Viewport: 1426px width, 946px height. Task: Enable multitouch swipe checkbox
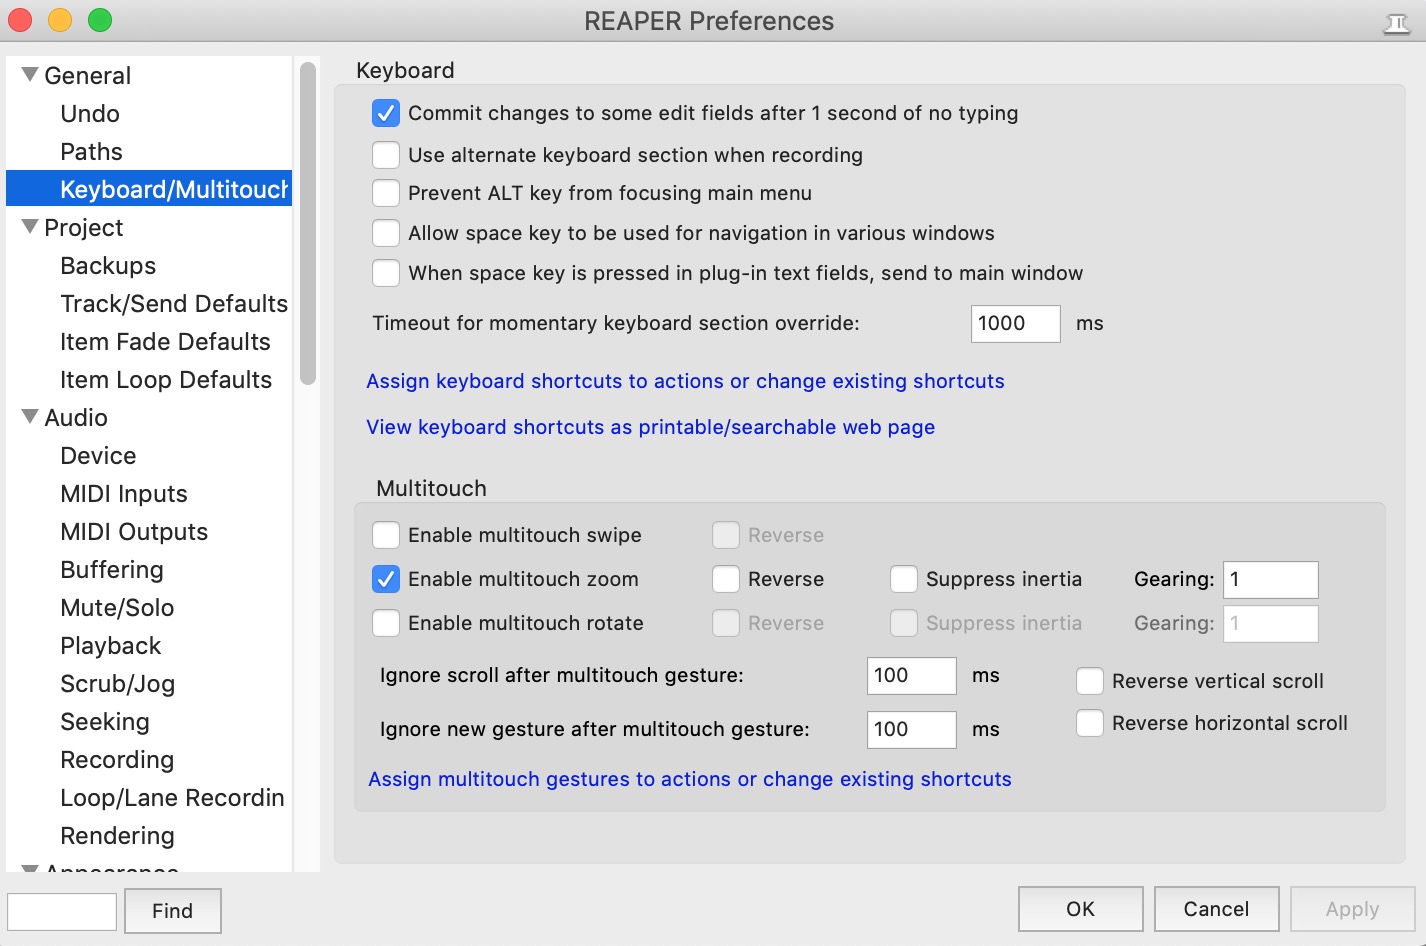tap(386, 535)
